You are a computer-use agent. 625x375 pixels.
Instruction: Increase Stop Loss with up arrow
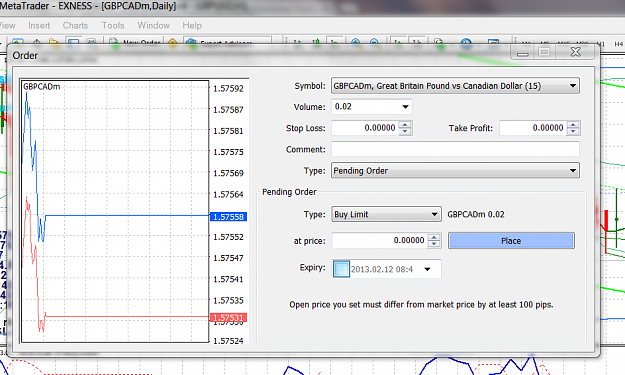[405, 125]
